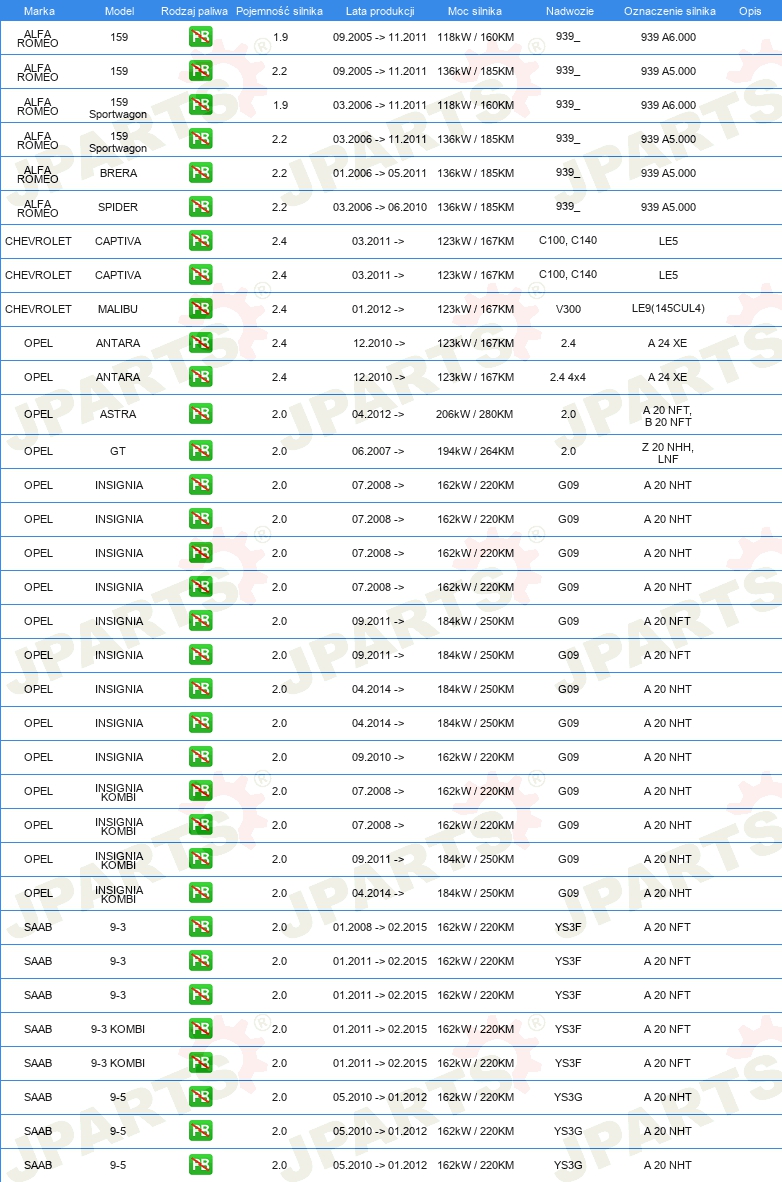The height and width of the screenshot is (1182, 782).
Task: Click the engine code Z 20 NHH, LNF
Action: [668, 452]
